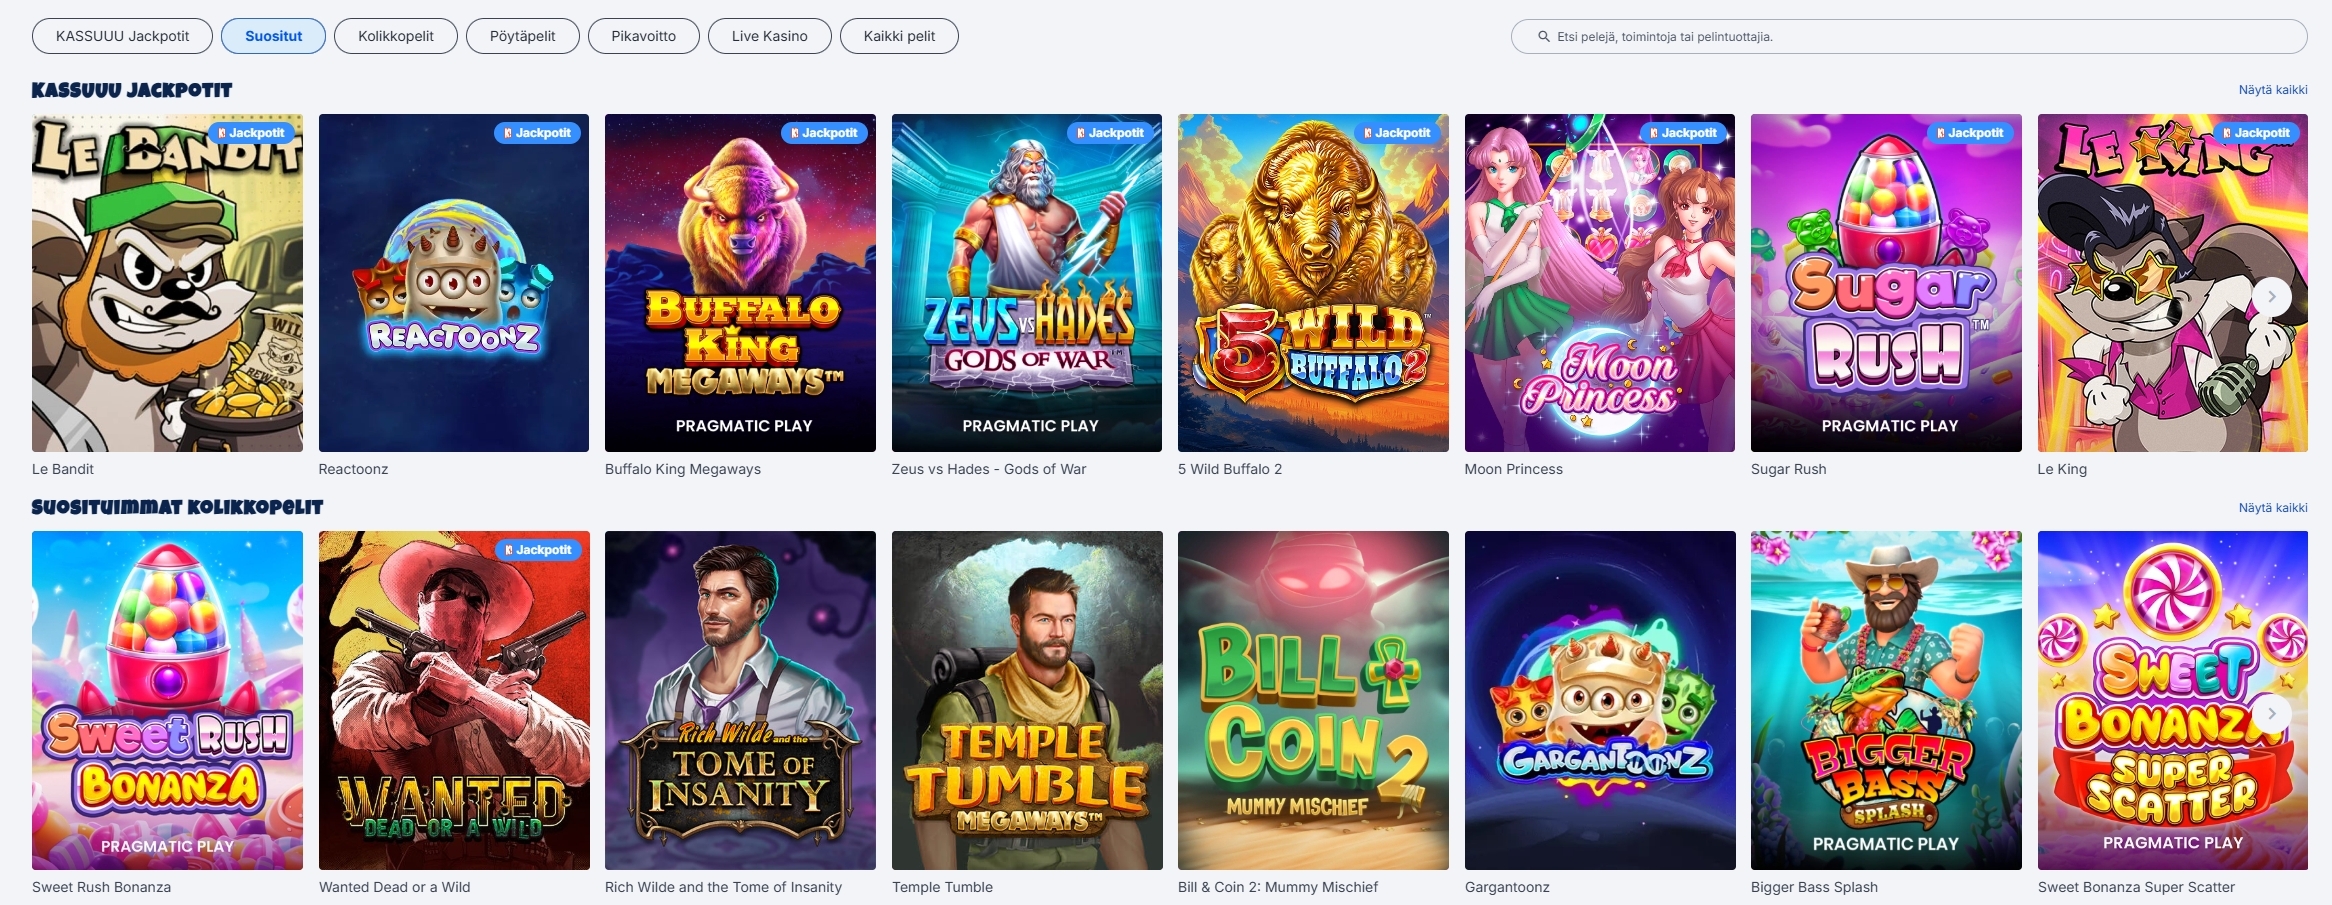Launch the Buffalo King Megaways game

point(740,283)
